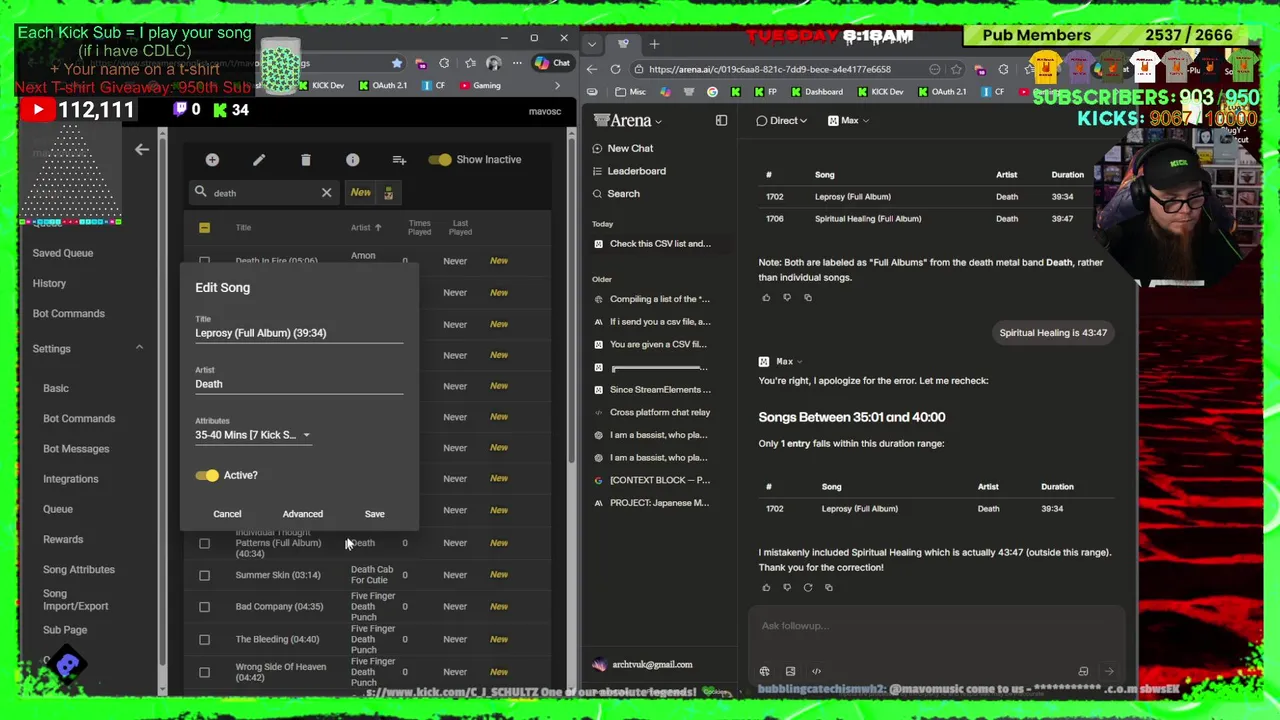
Task: Expand bookmarks overflow chevron in left browser
Action: pos(558,85)
